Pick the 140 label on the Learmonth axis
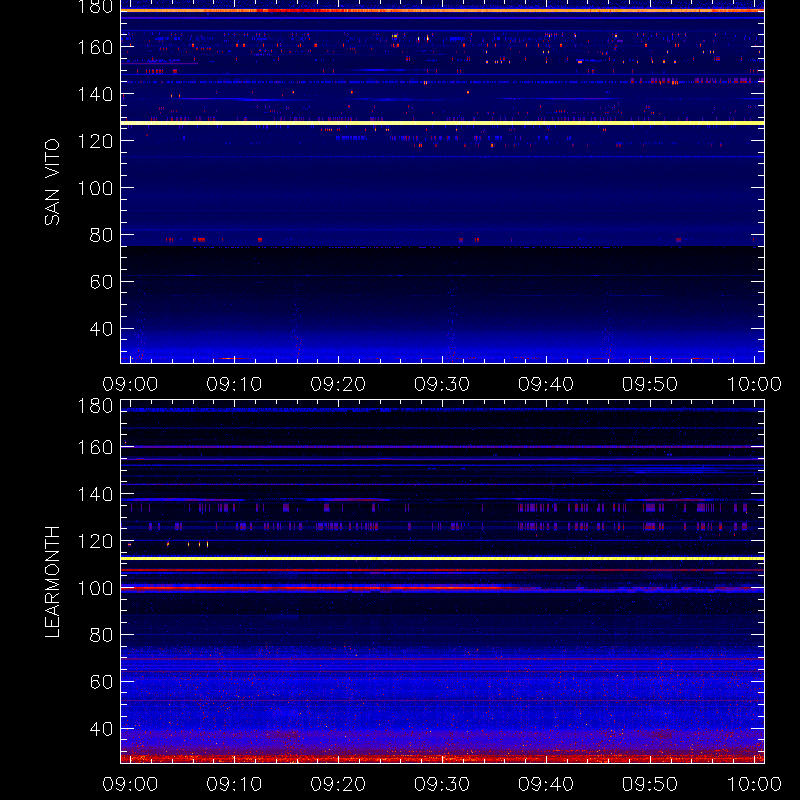 (x=95, y=494)
